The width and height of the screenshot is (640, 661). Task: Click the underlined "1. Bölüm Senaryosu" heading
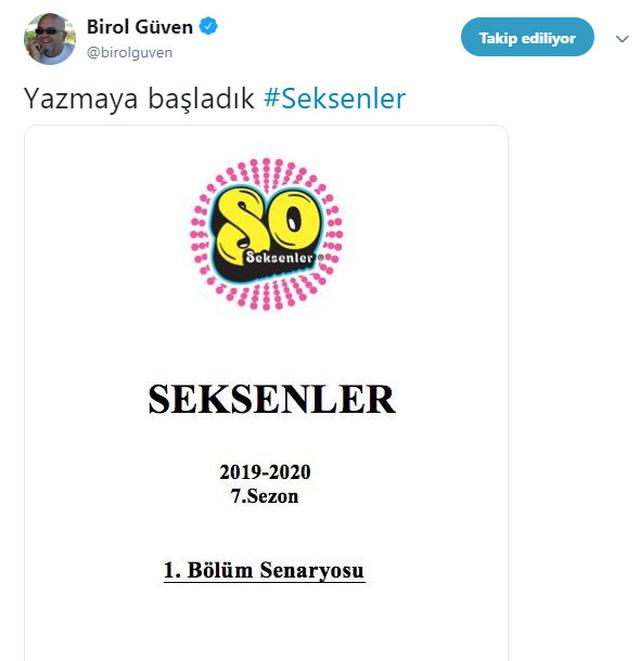(264, 571)
